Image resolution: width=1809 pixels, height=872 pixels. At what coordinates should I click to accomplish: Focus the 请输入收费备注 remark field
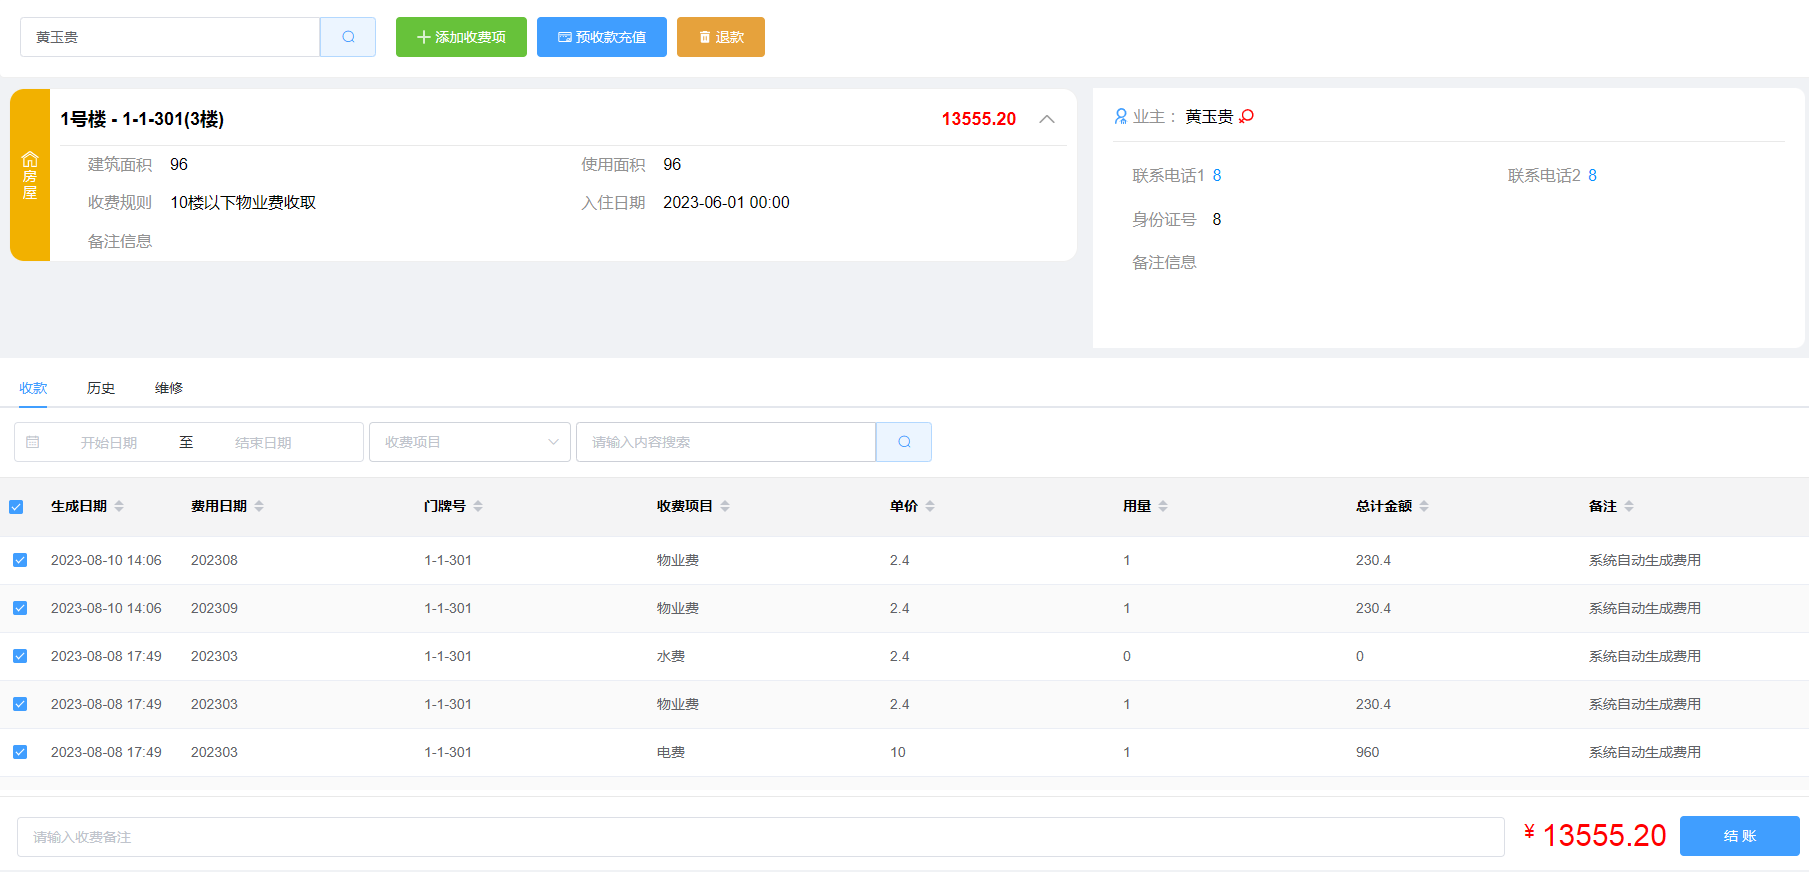(760, 837)
